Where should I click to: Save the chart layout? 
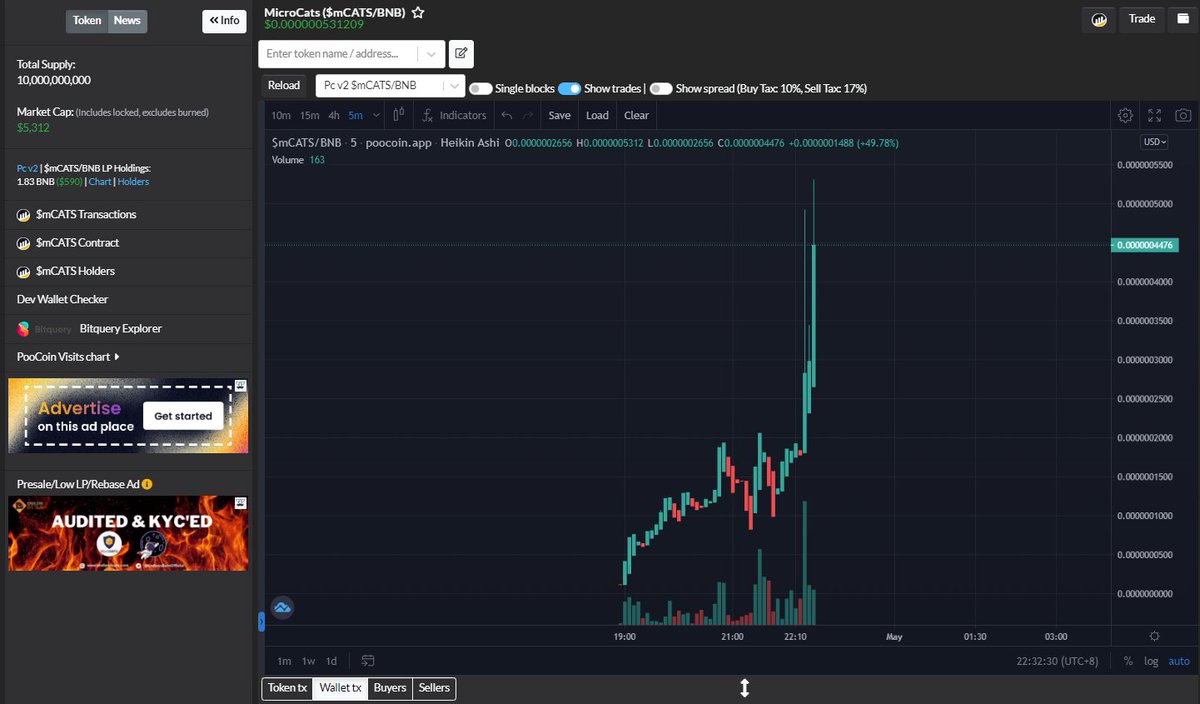point(560,115)
